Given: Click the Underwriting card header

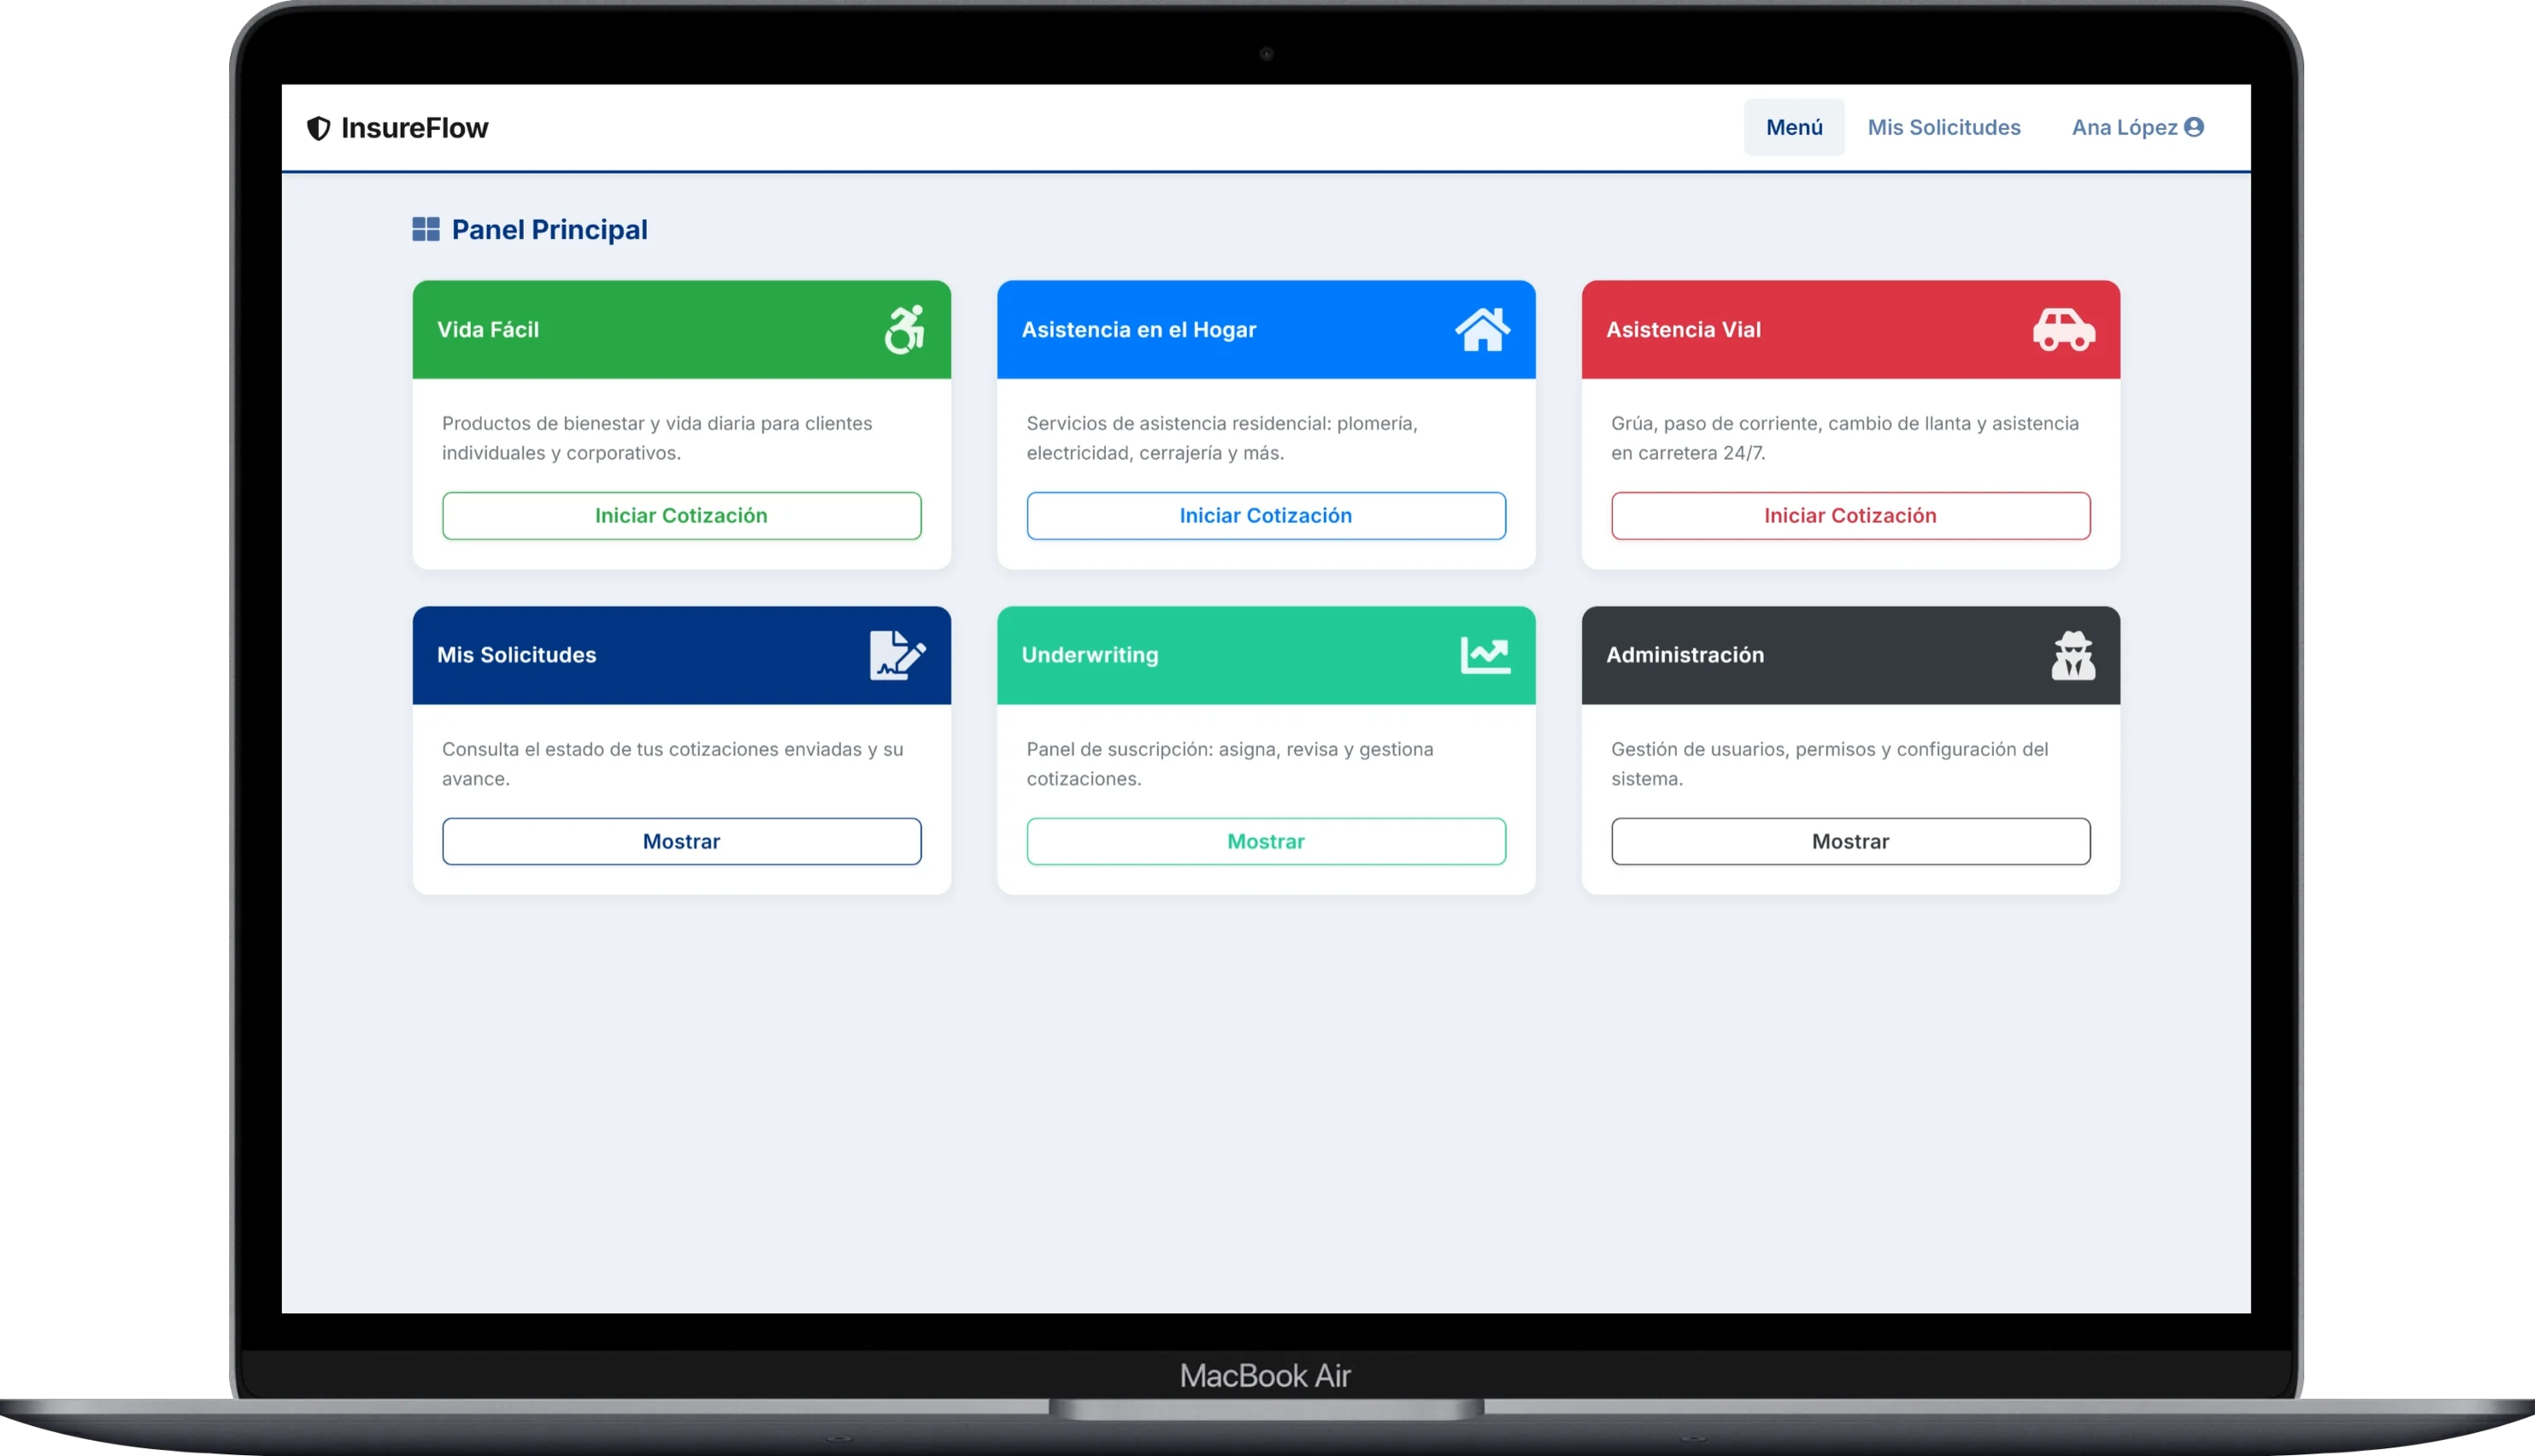Looking at the screenshot, I should (1200, 656).
